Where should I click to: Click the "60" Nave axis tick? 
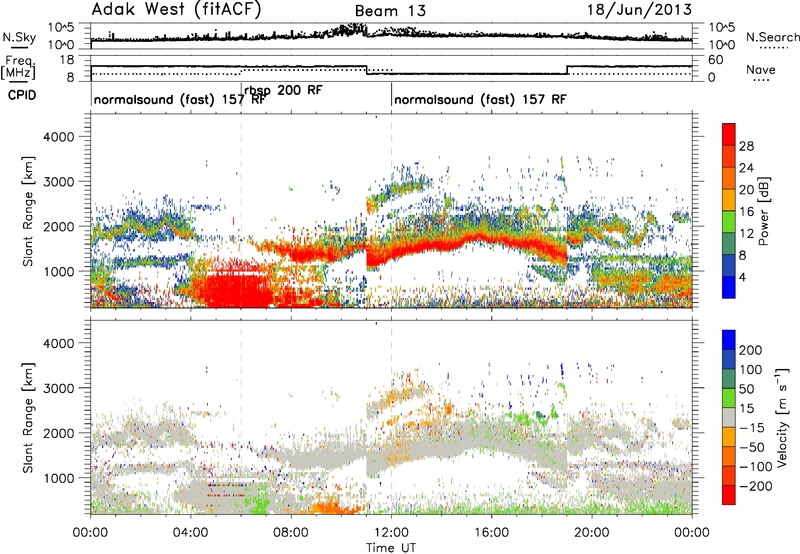coord(716,60)
